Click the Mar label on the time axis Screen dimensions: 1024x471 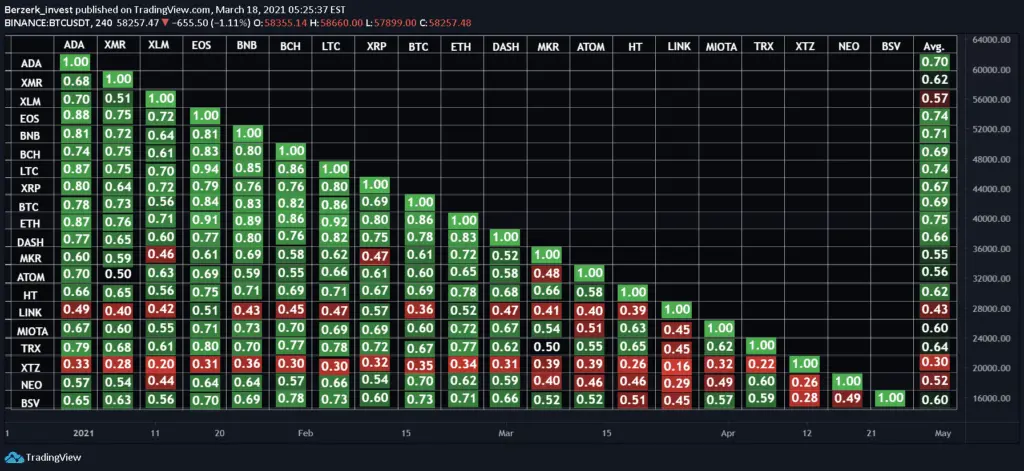tap(505, 433)
